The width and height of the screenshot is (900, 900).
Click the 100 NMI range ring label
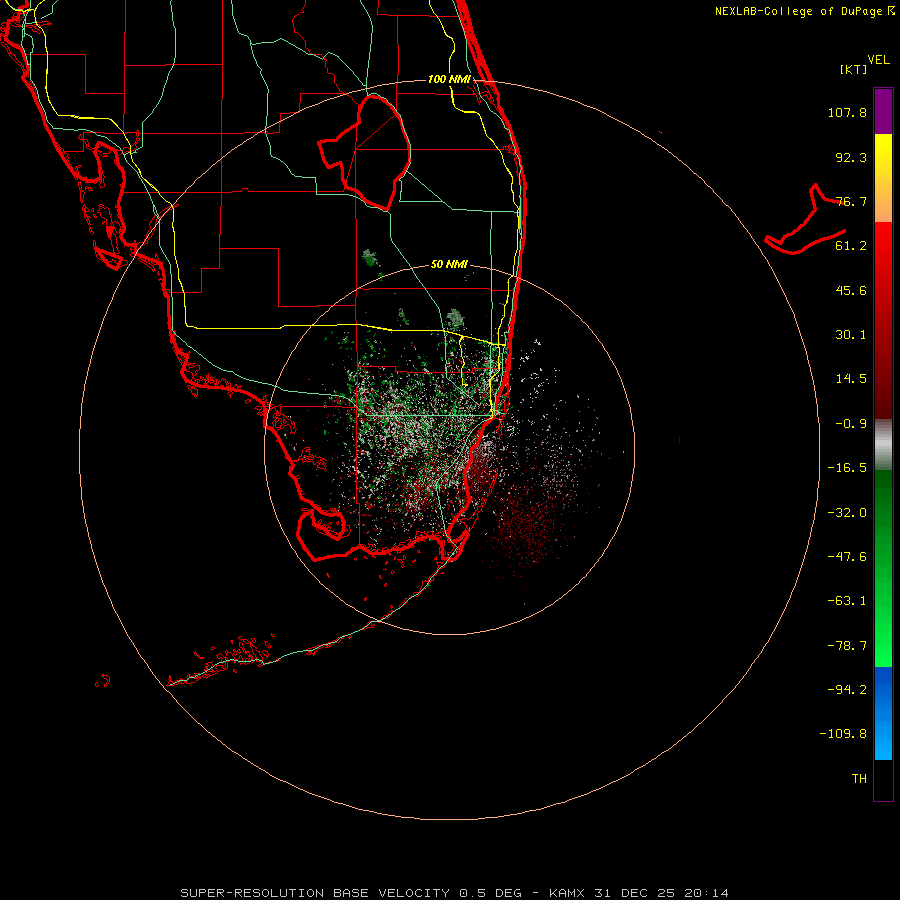coord(449,79)
